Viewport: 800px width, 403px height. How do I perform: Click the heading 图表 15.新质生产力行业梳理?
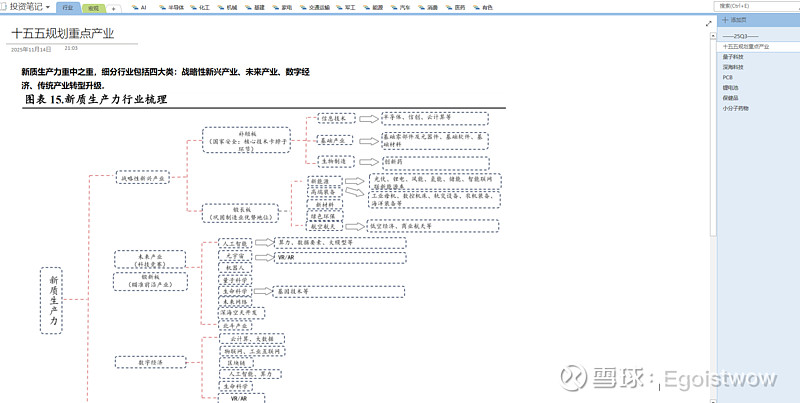pyautogui.click(x=96, y=99)
